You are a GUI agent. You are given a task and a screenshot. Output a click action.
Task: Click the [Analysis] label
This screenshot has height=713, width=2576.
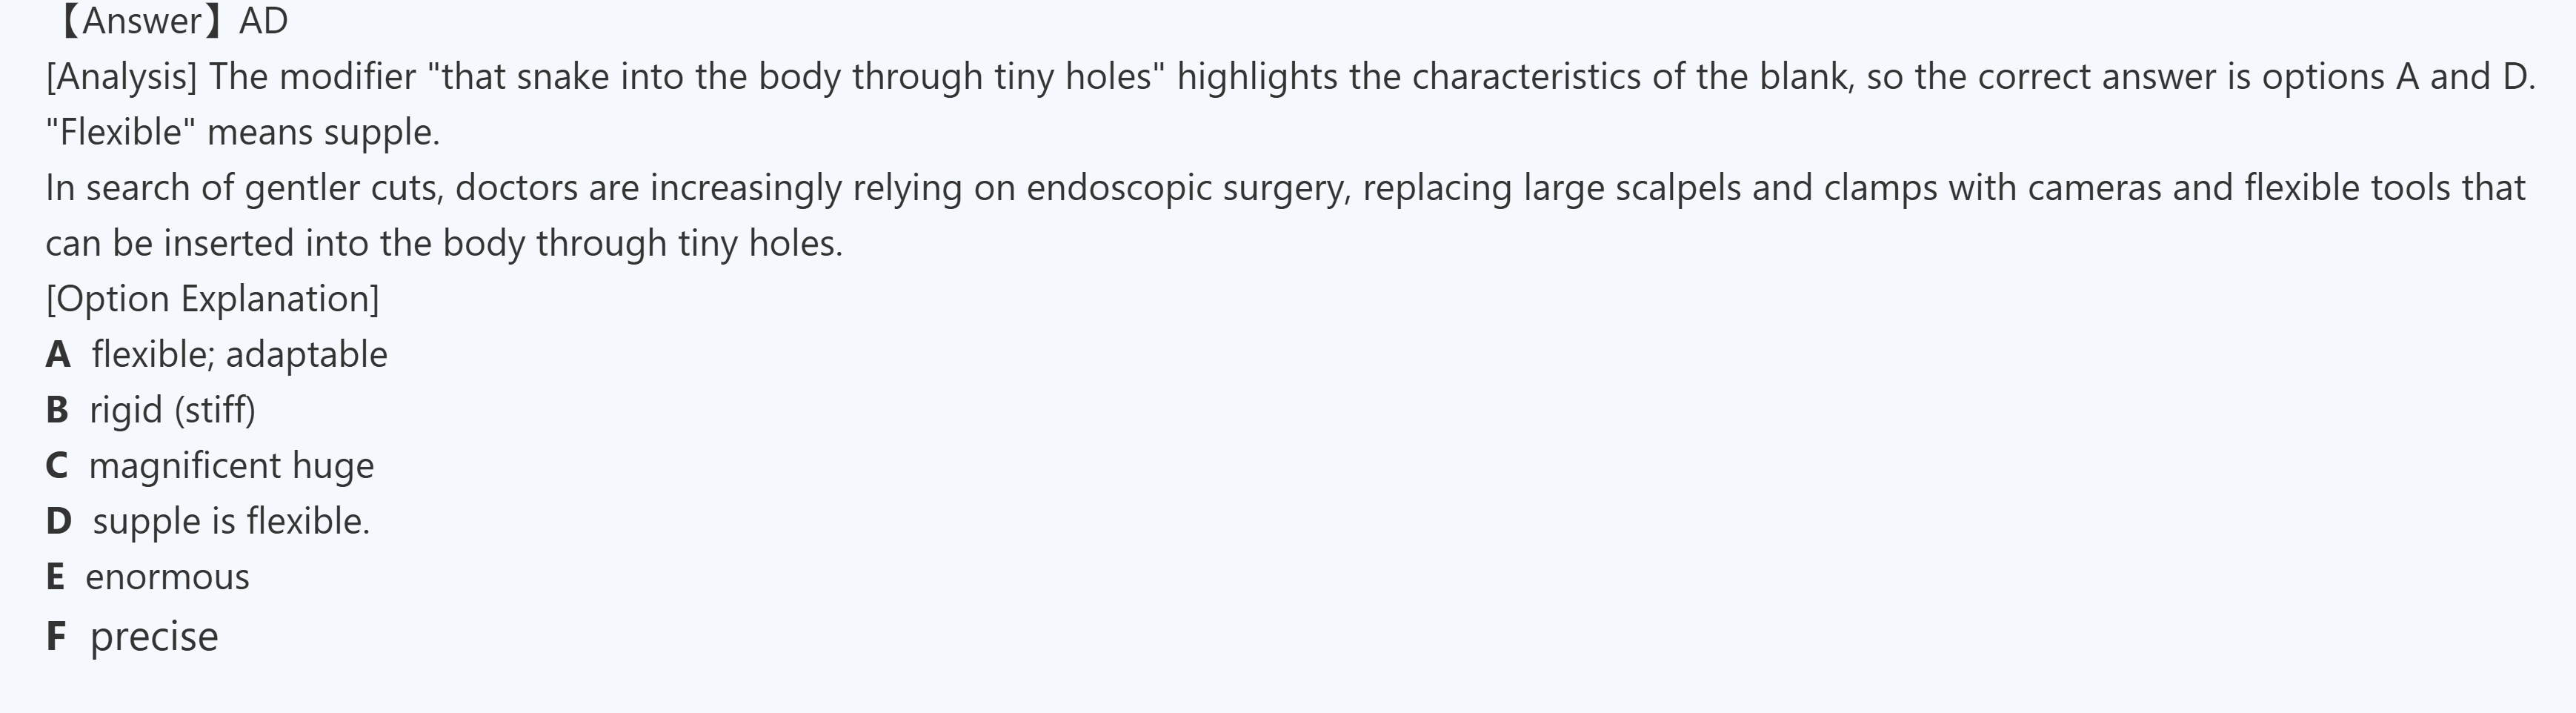(121, 77)
